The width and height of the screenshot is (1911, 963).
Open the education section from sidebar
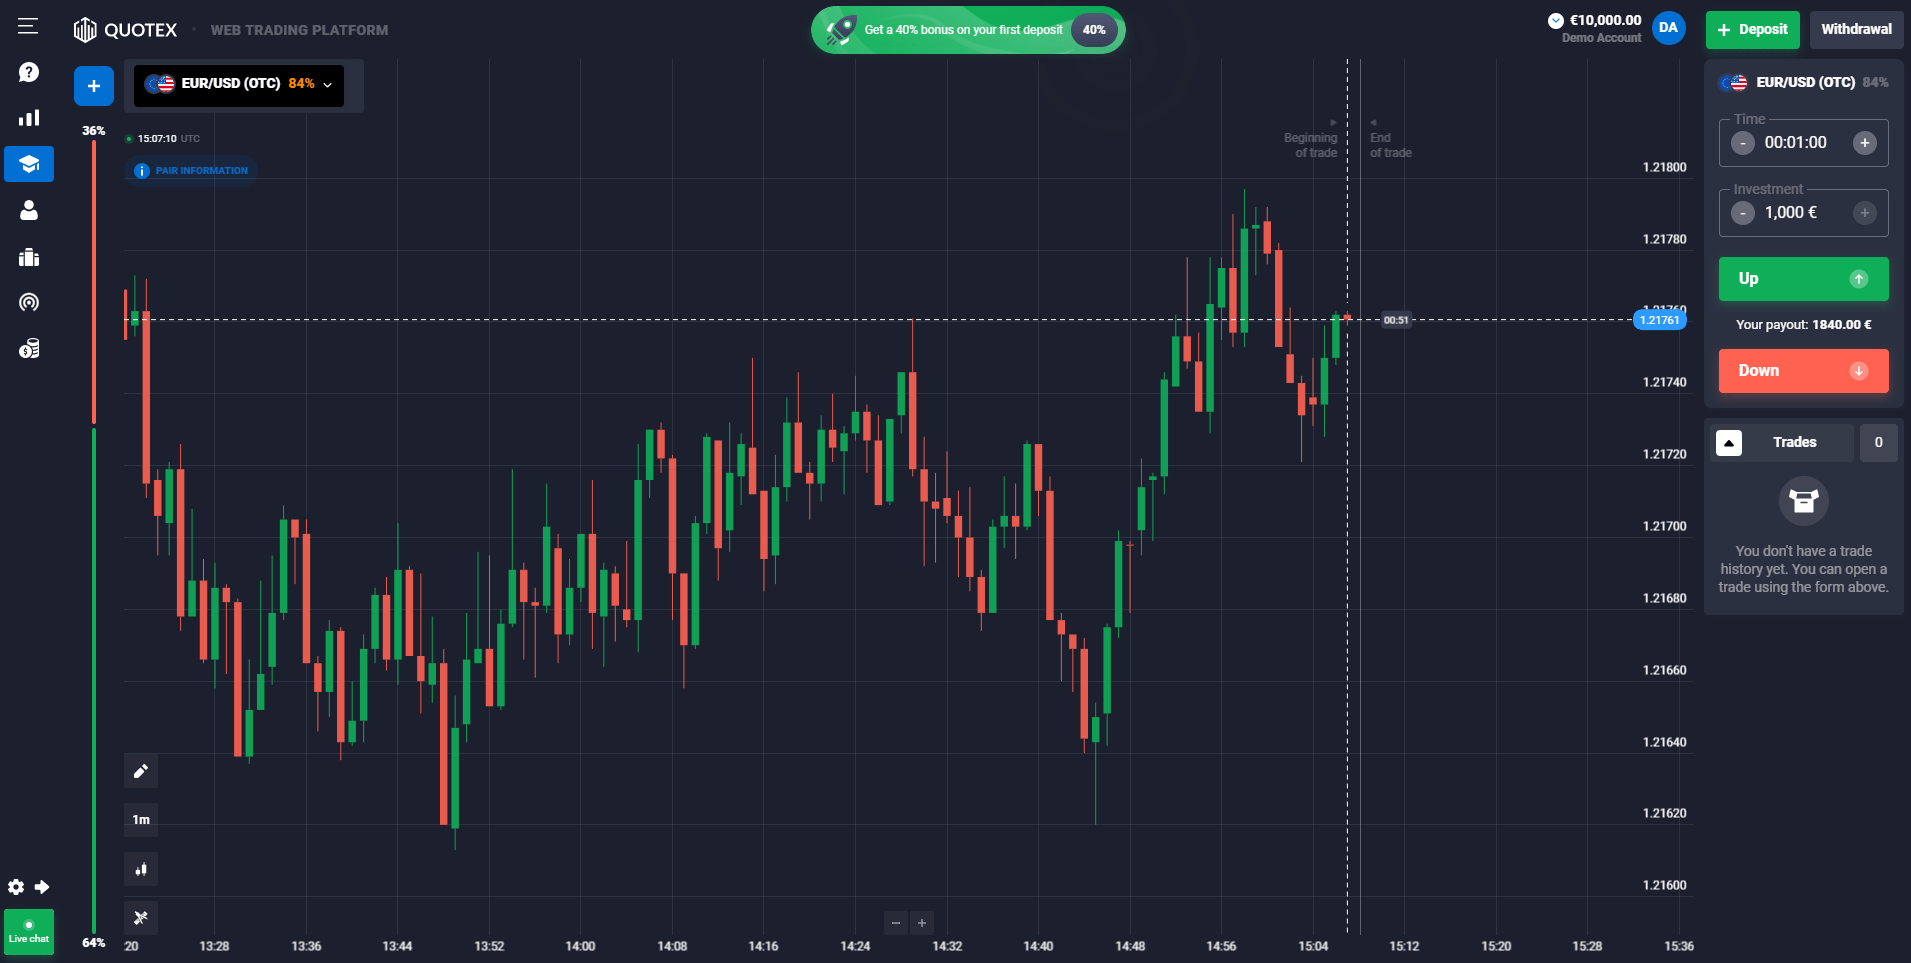(x=28, y=163)
